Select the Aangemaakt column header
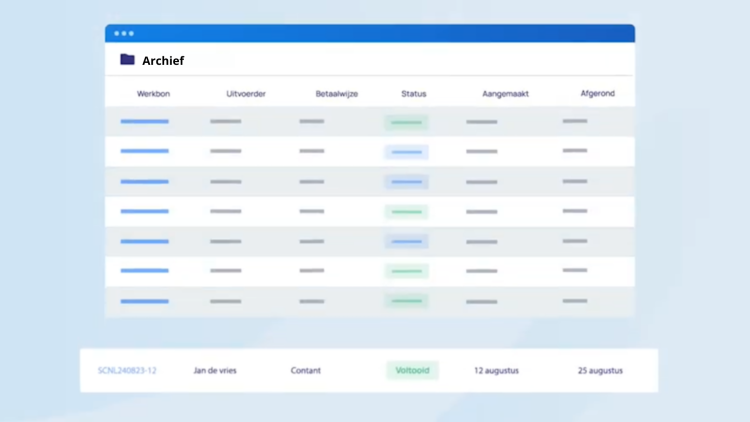The height and width of the screenshot is (422, 750). pos(505,94)
